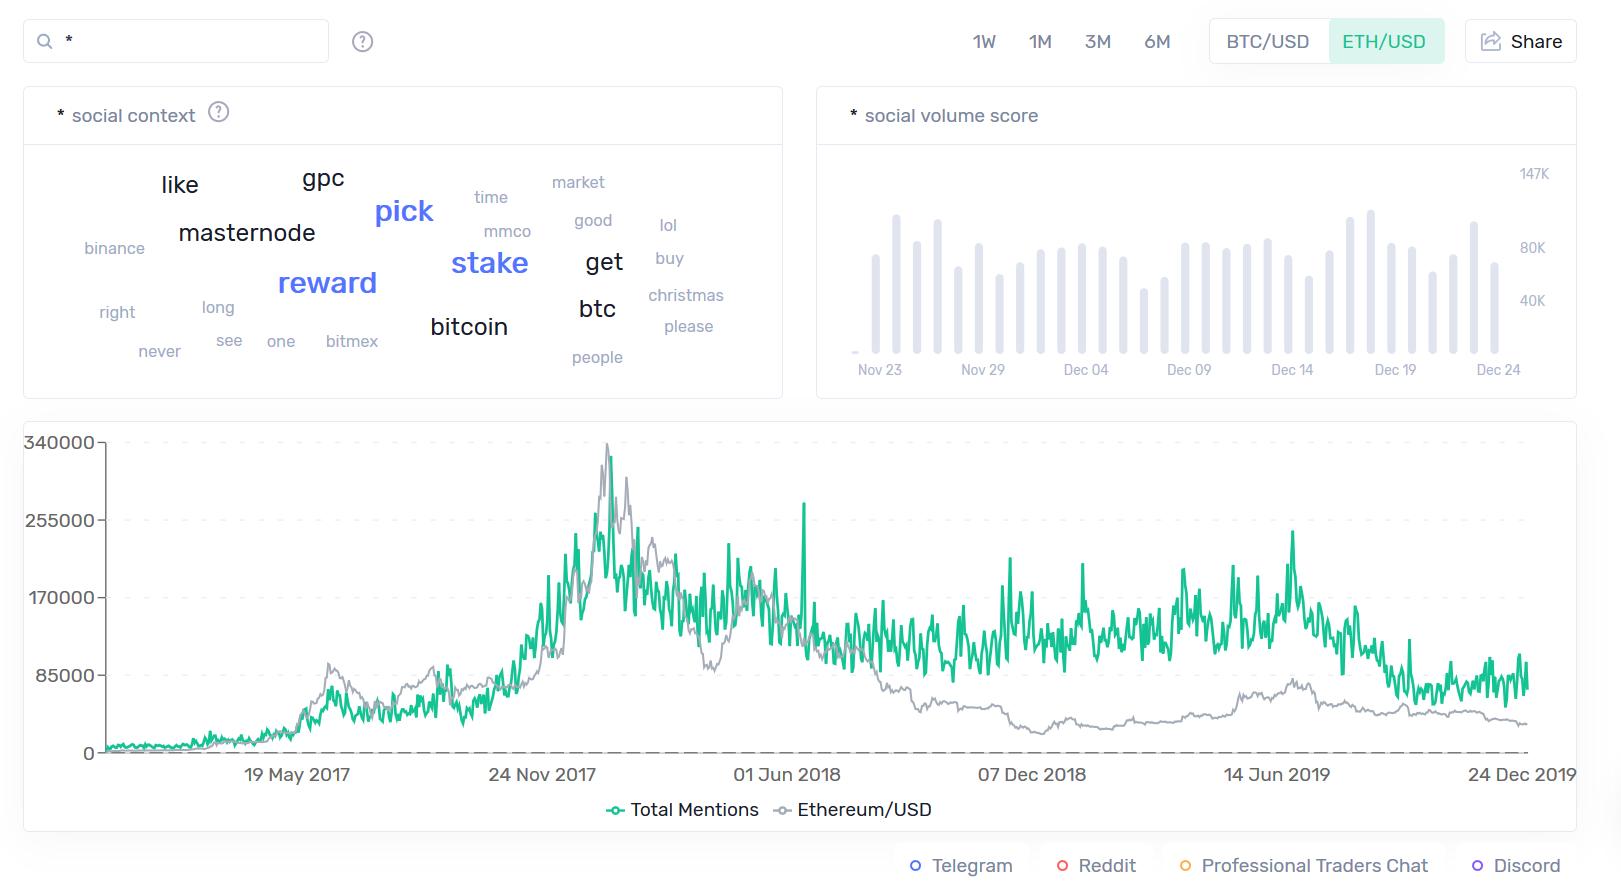This screenshot has height=885, width=1621.
Task: Toggle Ethereum/USD legend marker
Action: (x=783, y=810)
